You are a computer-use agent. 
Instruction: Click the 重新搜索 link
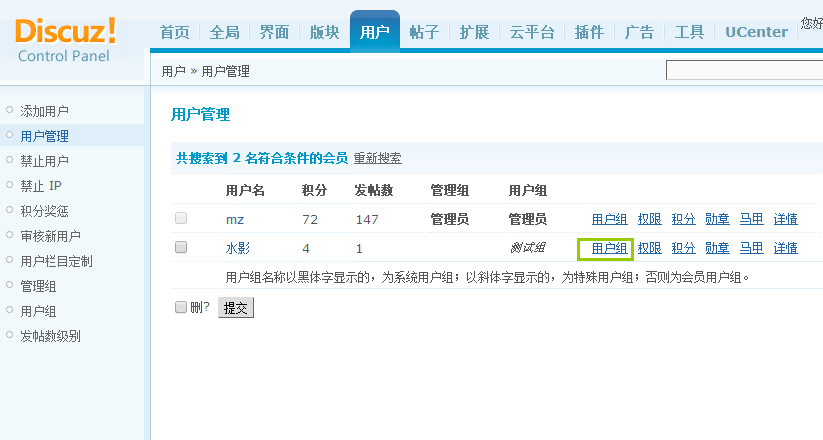(377, 158)
